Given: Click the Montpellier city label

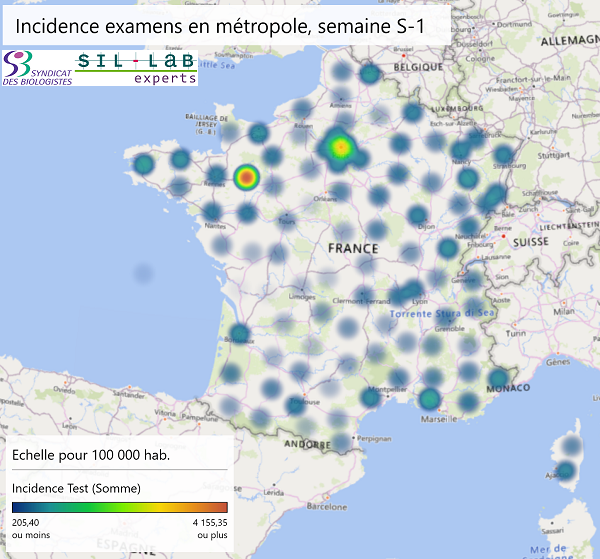Looking at the screenshot, I should pos(385,387).
